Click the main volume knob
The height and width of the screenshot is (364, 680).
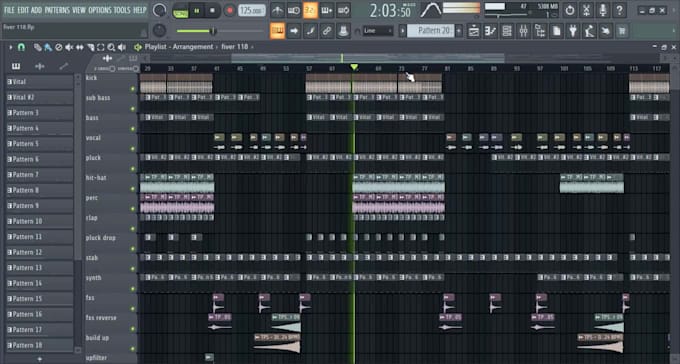point(160,10)
